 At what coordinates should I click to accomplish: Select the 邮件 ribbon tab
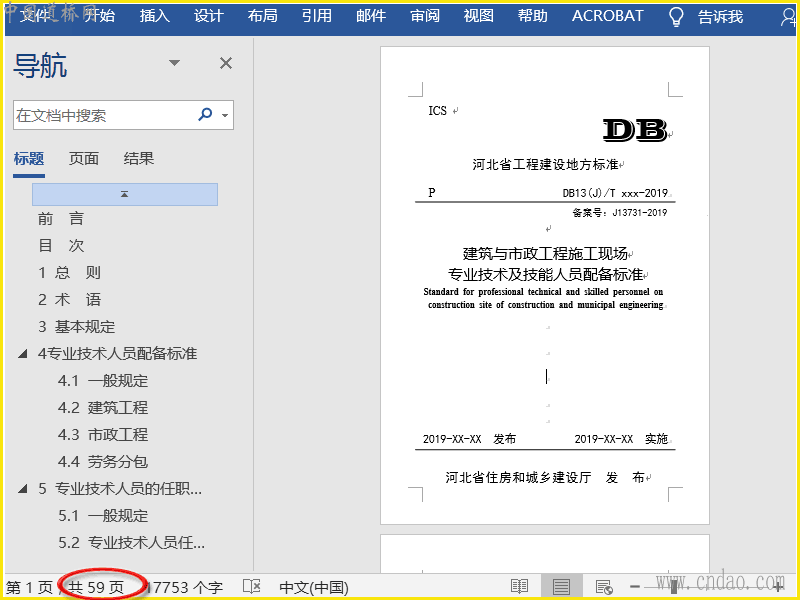pyautogui.click(x=371, y=16)
